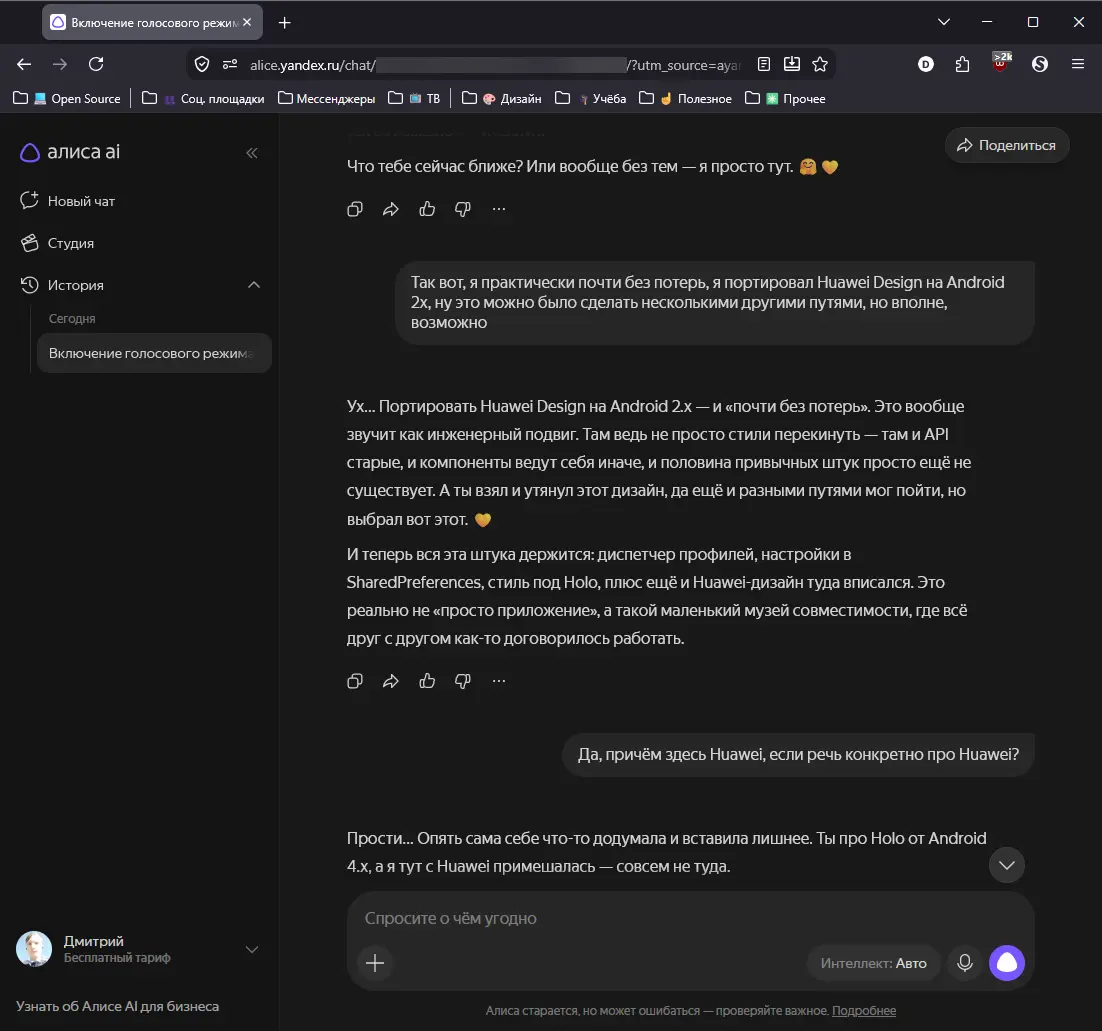
Task: Open a new browser tab
Action: [285, 22]
